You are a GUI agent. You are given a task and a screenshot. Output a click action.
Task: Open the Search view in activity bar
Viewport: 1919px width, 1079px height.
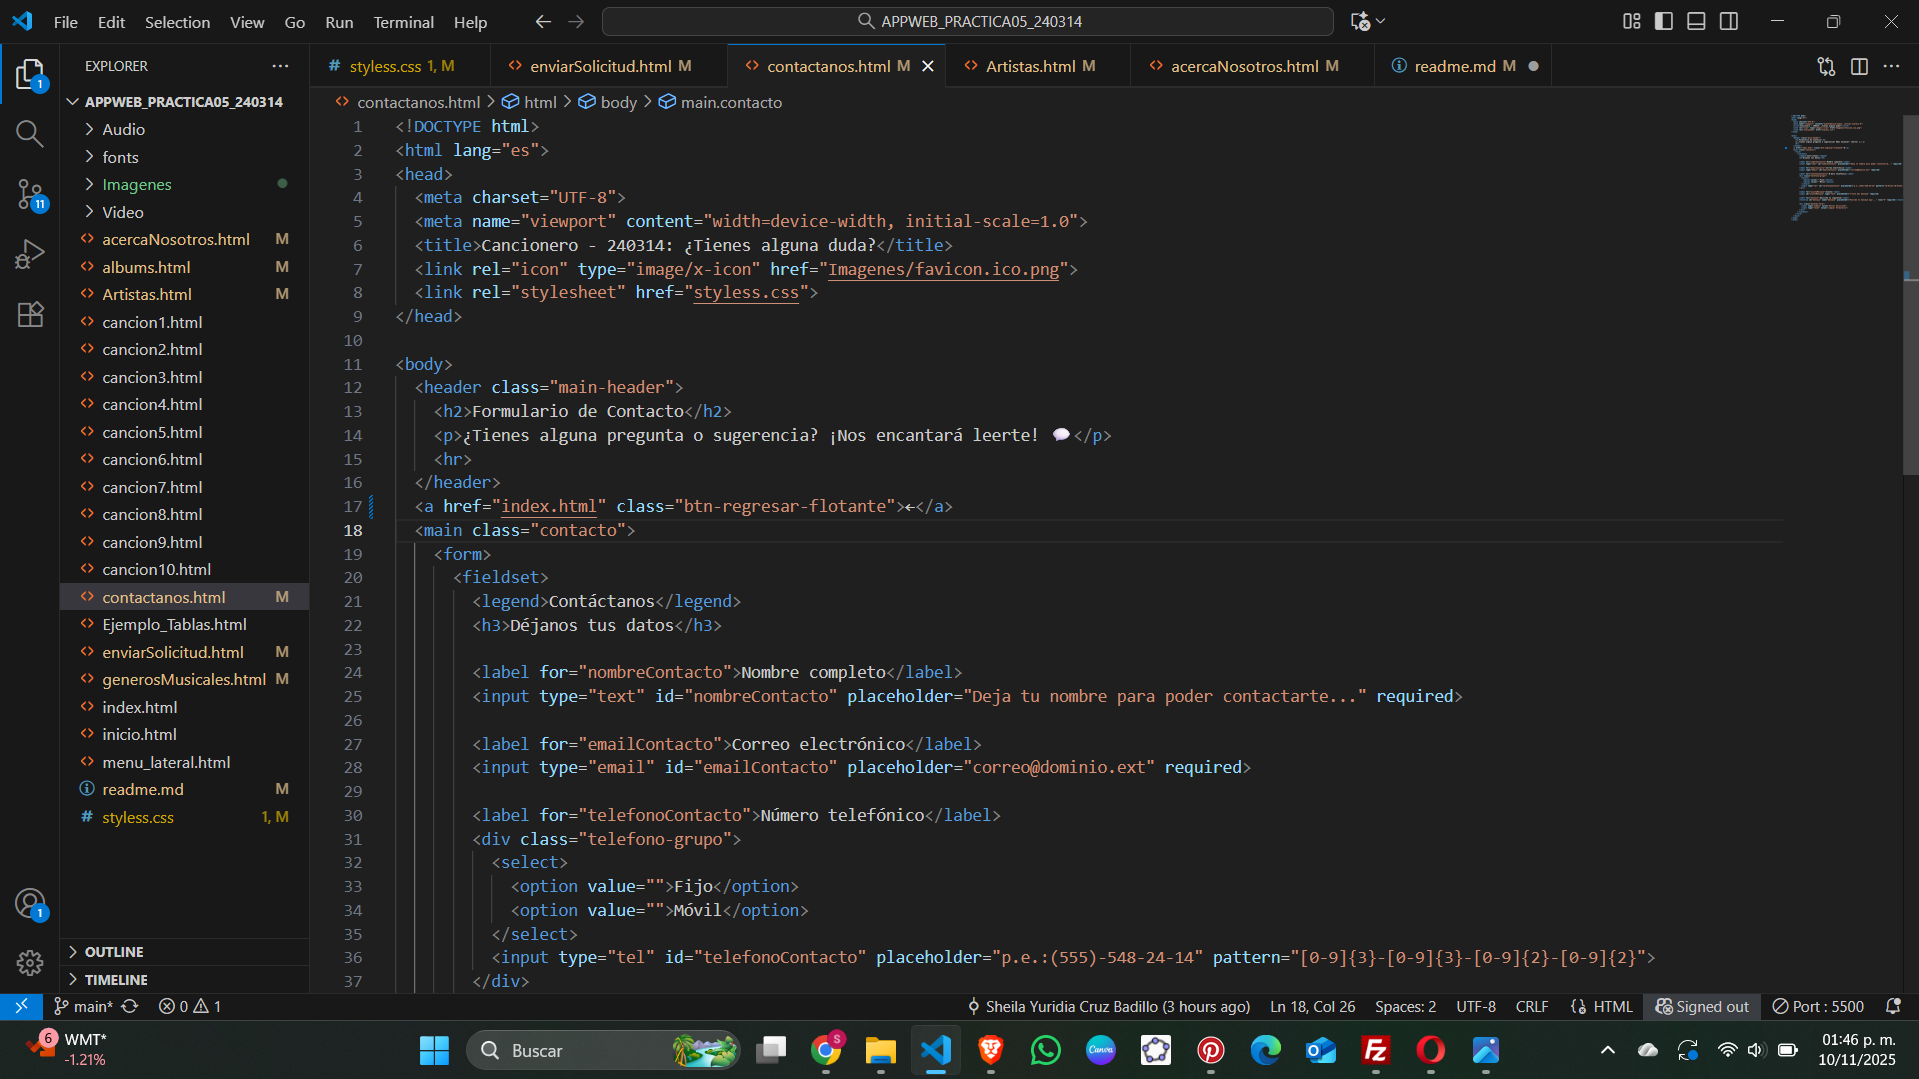[x=30, y=133]
